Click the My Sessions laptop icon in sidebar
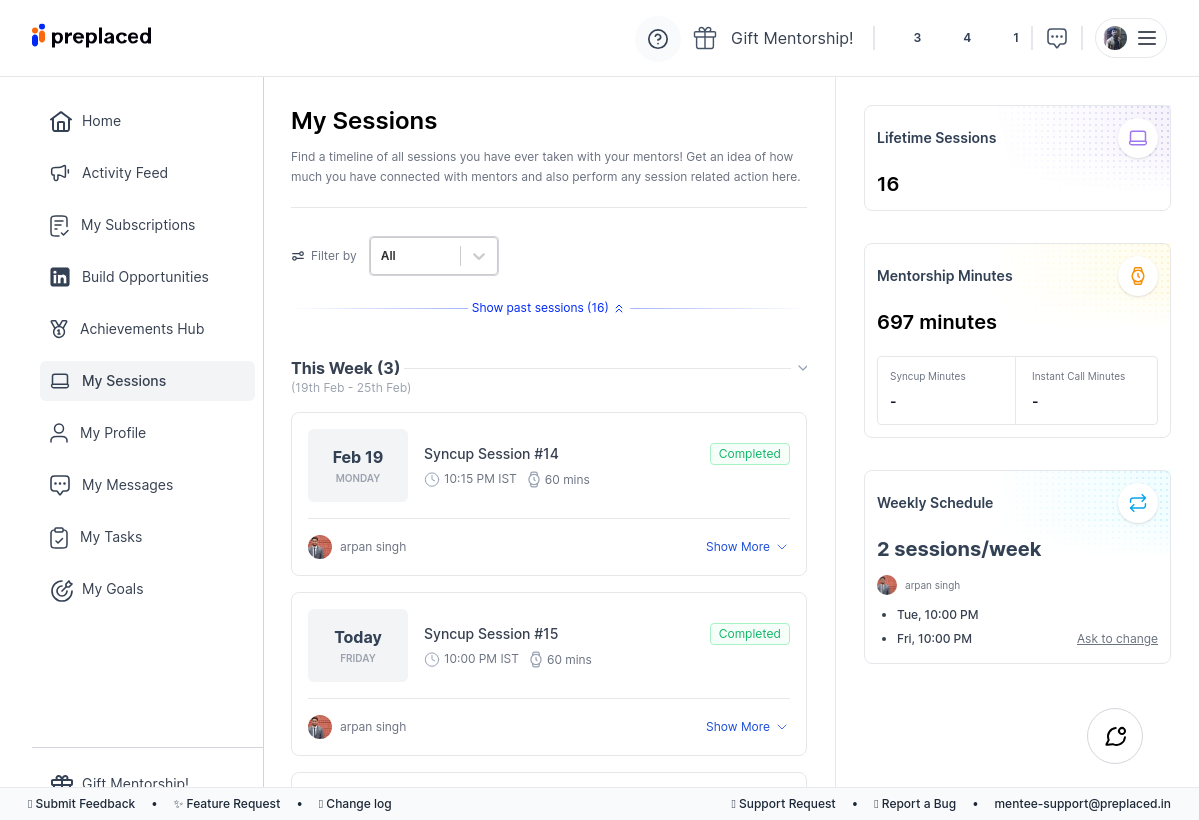1199x820 pixels. click(x=60, y=381)
